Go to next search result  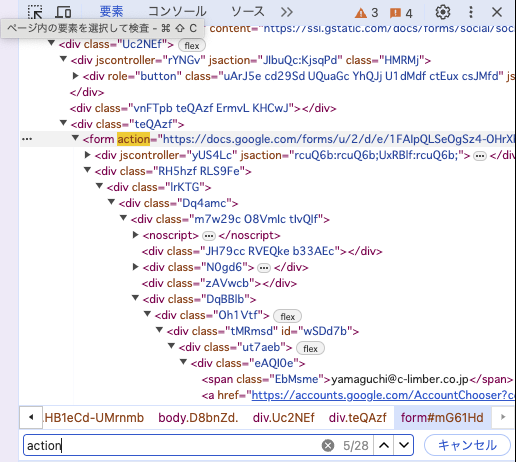point(404,445)
